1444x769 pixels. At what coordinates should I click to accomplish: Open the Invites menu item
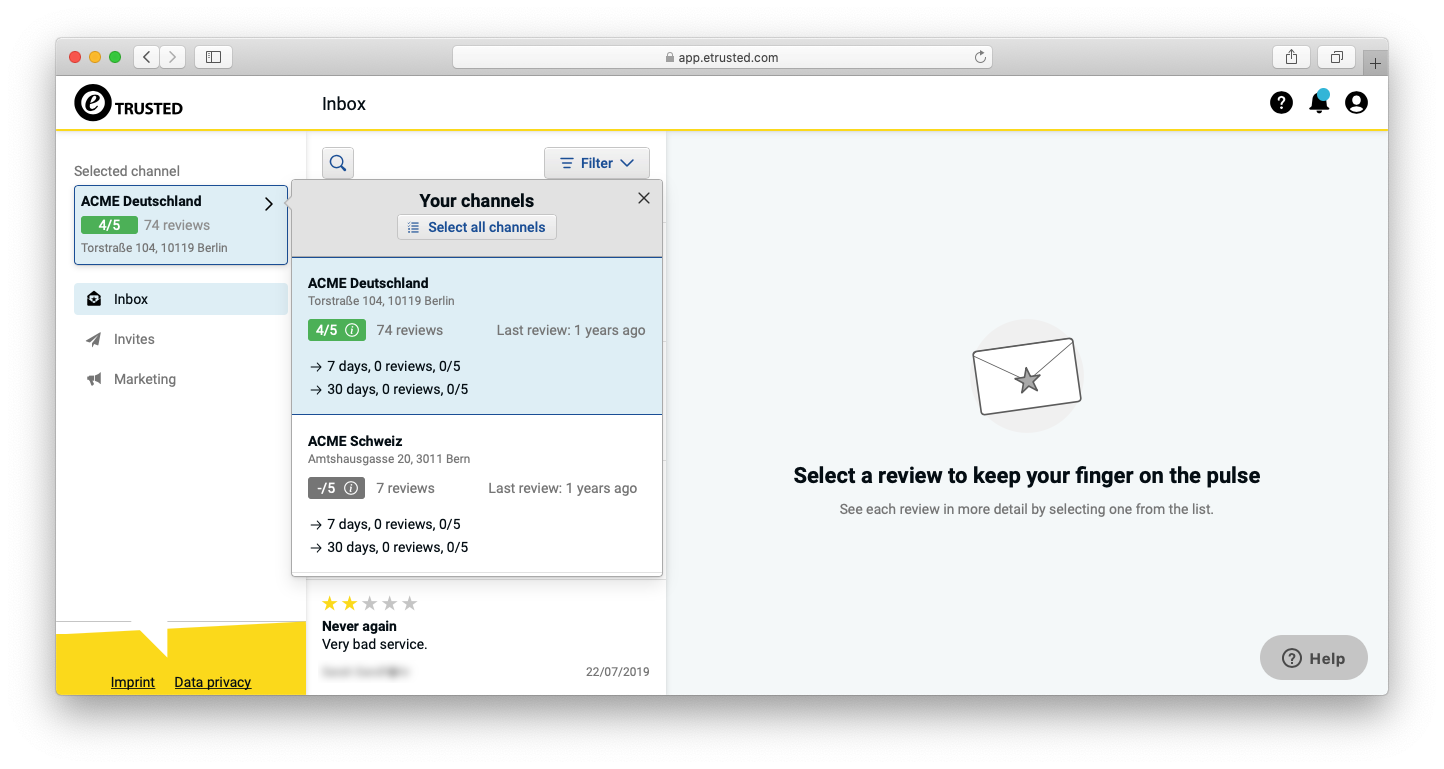click(134, 339)
